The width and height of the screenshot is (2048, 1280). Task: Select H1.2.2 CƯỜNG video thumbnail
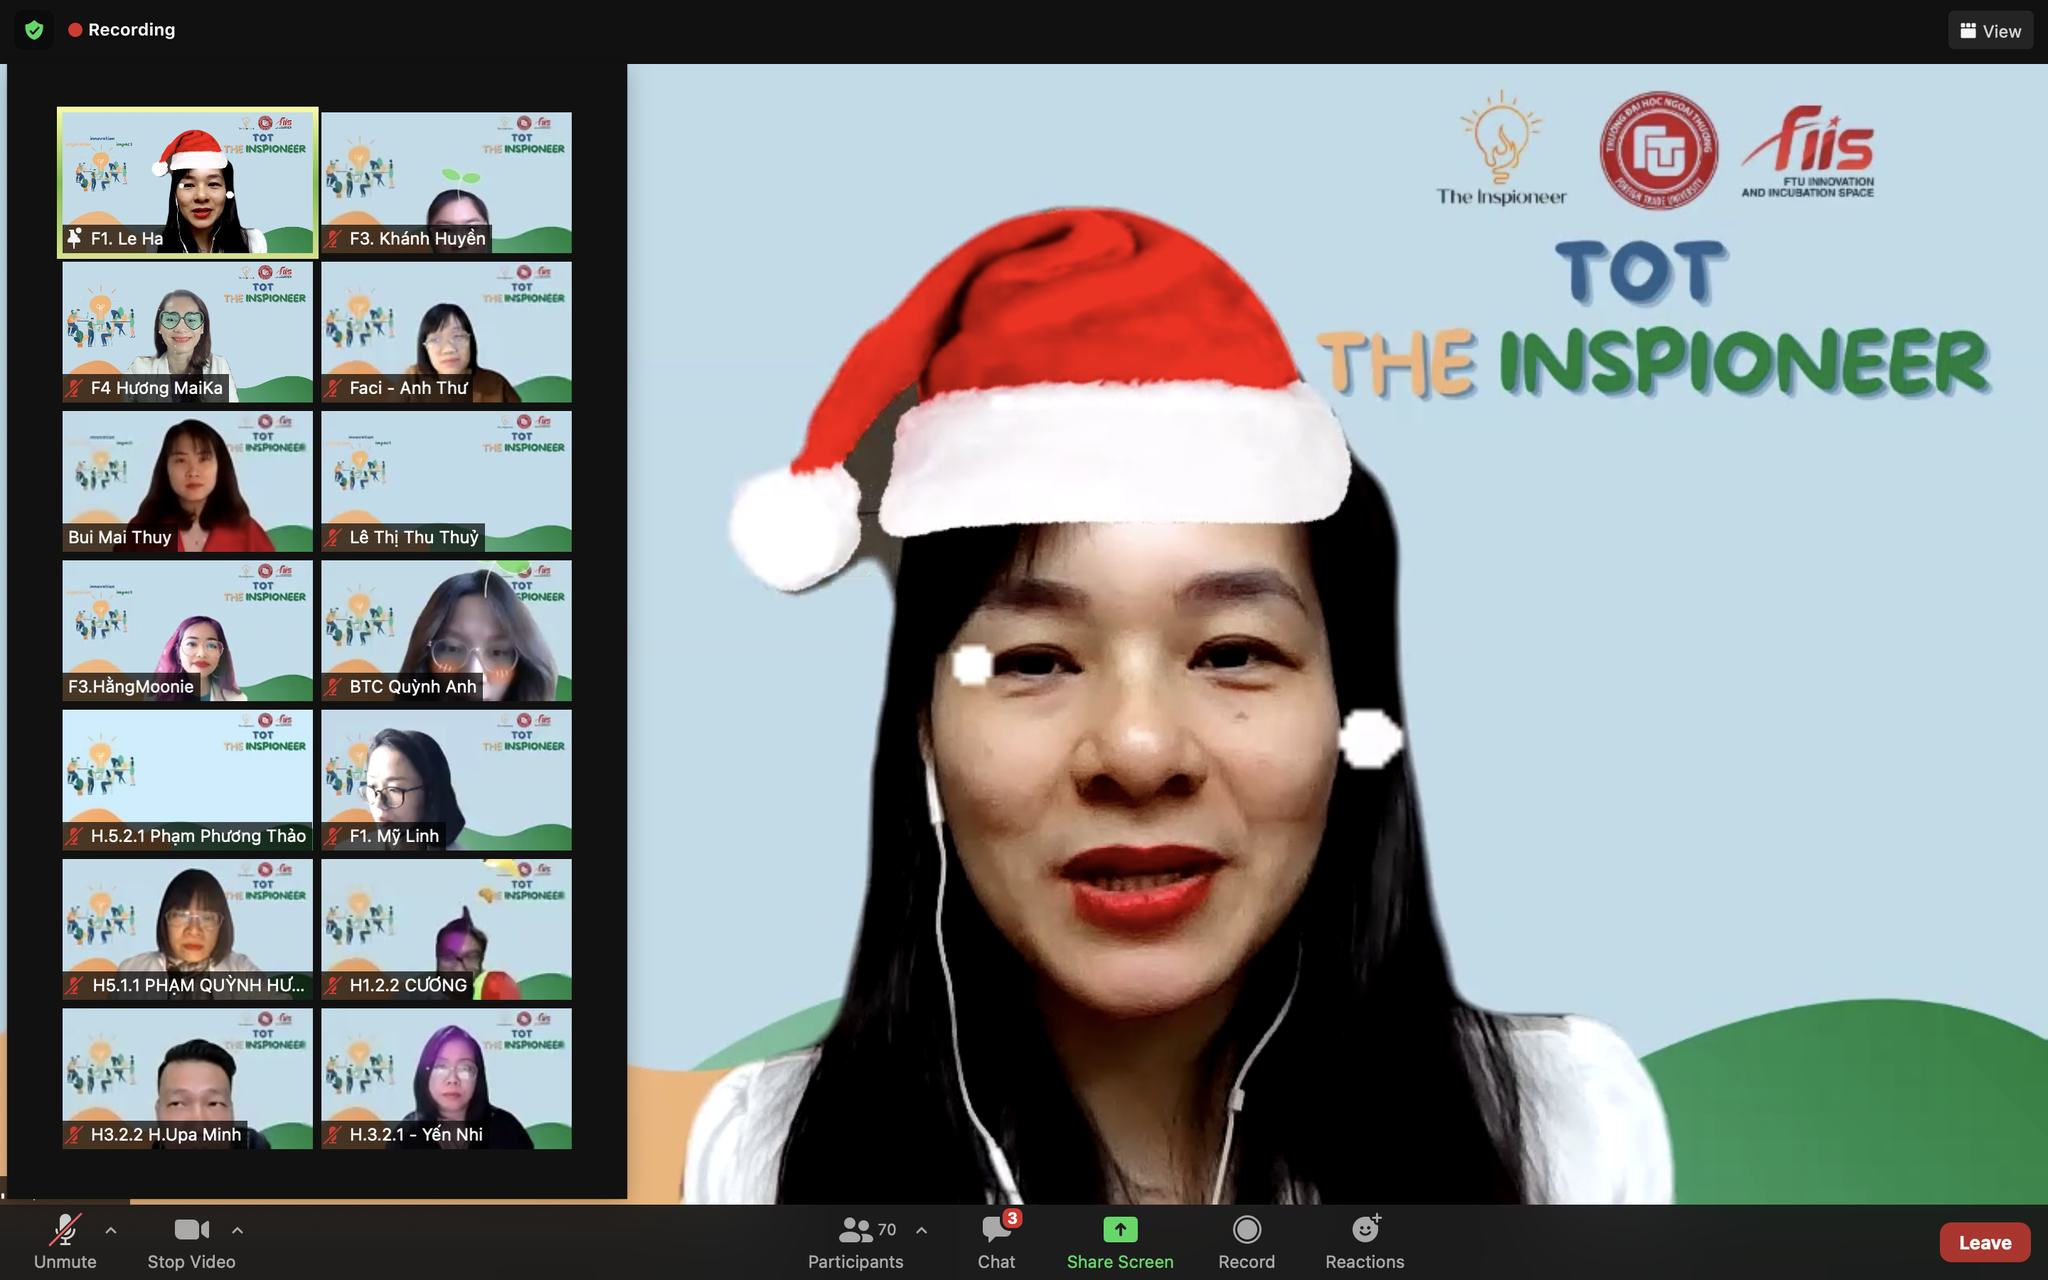pyautogui.click(x=446, y=929)
